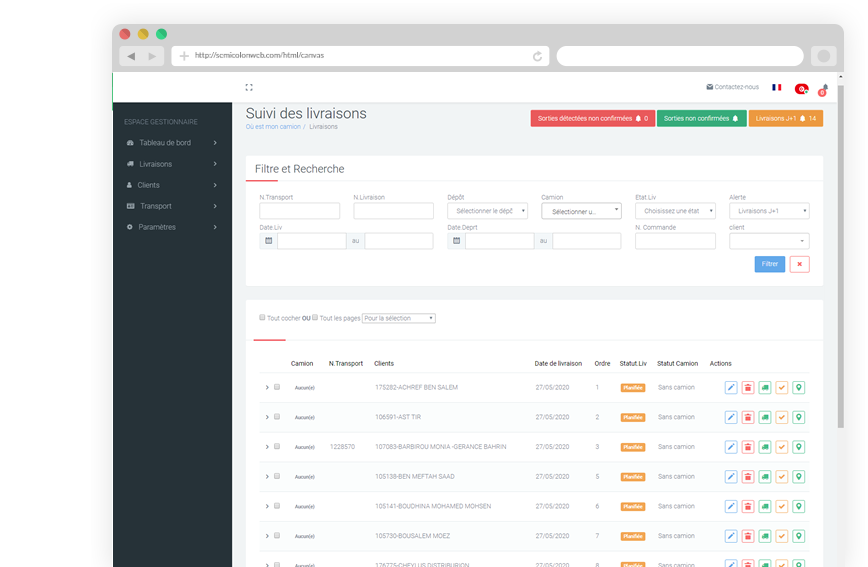Image resolution: width=868 pixels, height=567 pixels.
Task: Click the red X reset filter button
Action: pyautogui.click(x=799, y=264)
